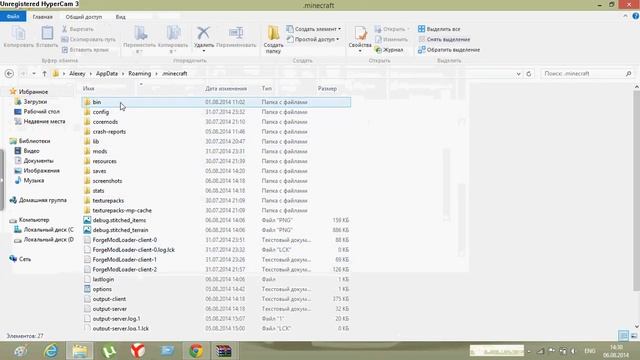This screenshot has width=640, height=360.
Task: Click AppData in the address breadcrumb
Action: coord(107,74)
